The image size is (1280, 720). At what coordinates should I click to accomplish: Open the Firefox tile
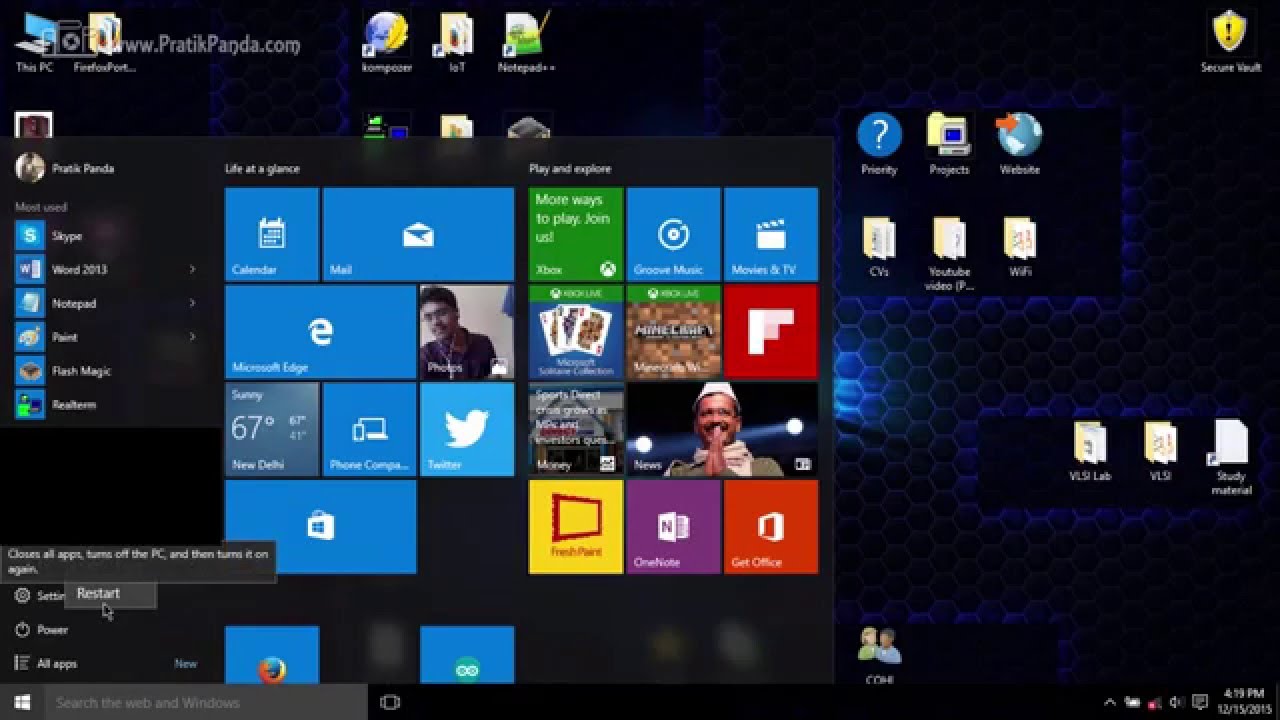pyautogui.click(x=272, y=655)
